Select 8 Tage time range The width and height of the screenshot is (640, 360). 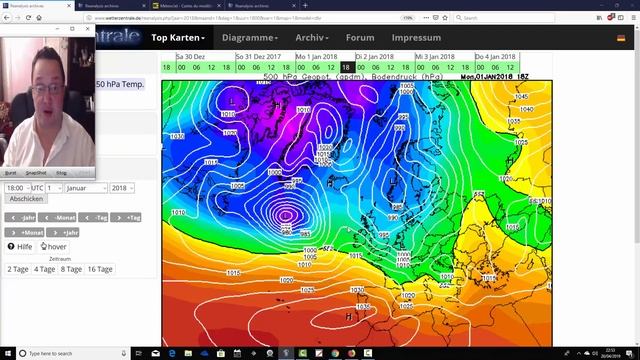point(71,269)
